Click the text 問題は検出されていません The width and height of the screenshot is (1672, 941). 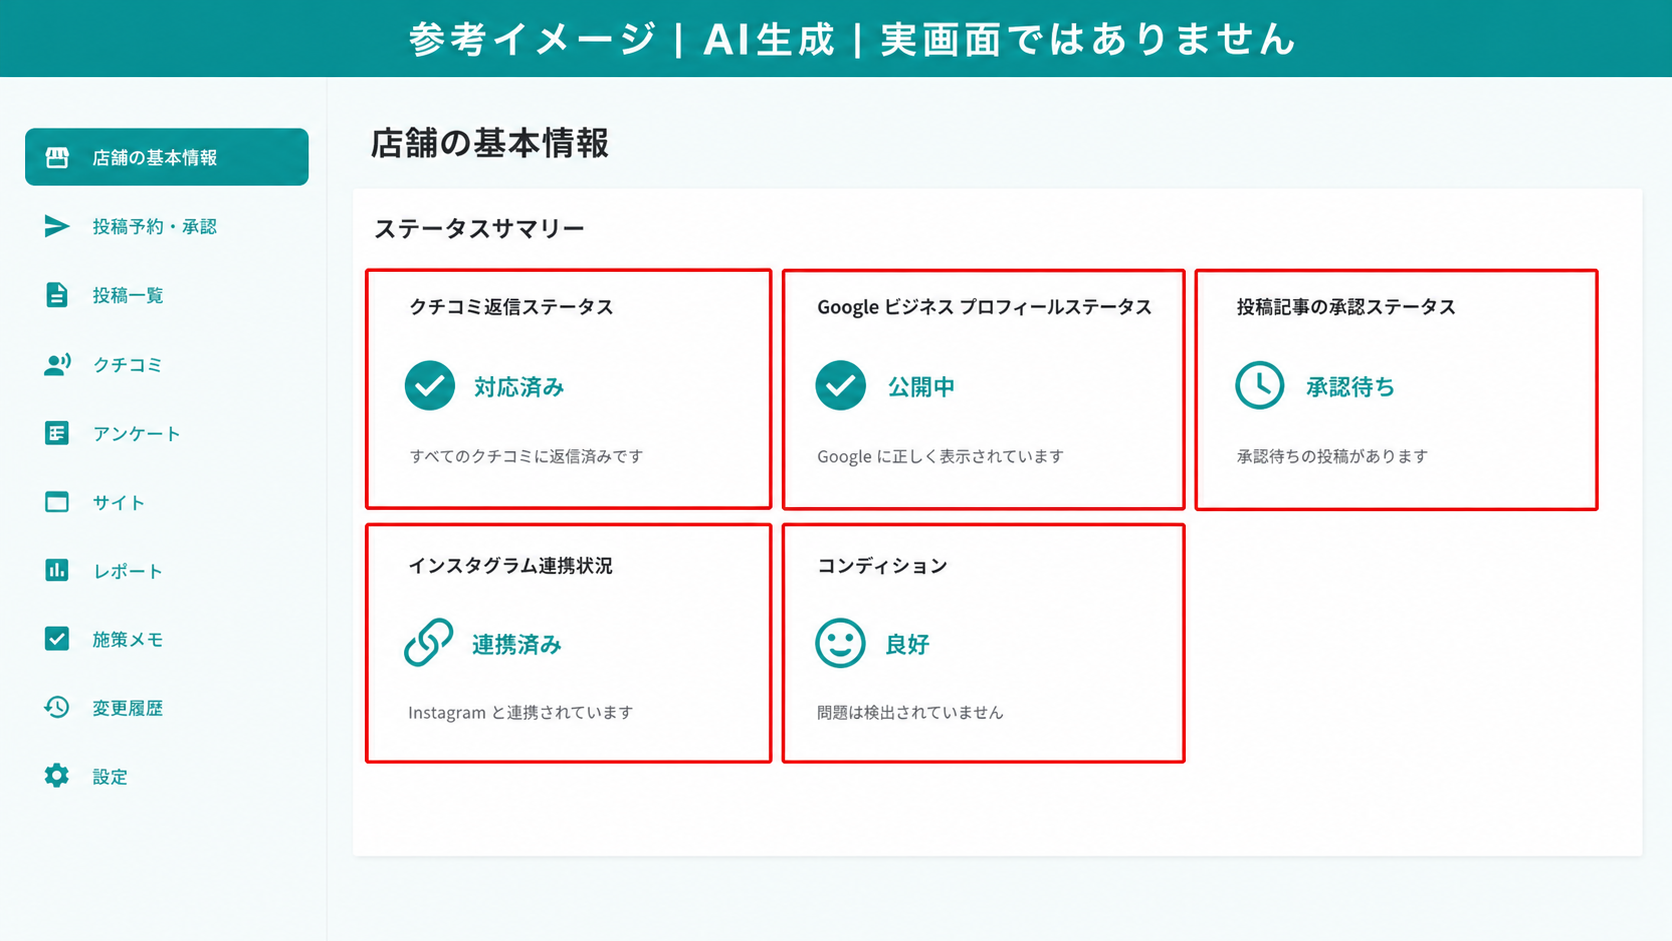click(910, 712)
